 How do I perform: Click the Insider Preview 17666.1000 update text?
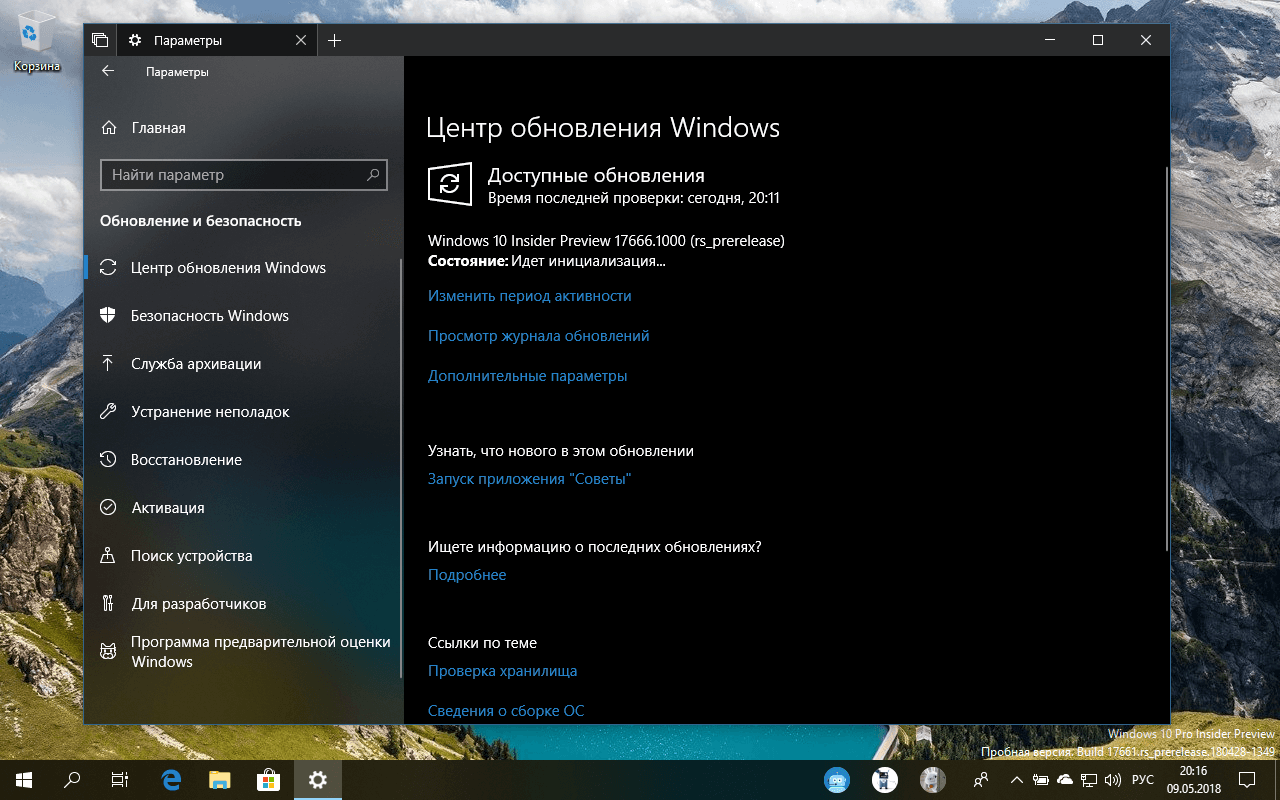606,241
